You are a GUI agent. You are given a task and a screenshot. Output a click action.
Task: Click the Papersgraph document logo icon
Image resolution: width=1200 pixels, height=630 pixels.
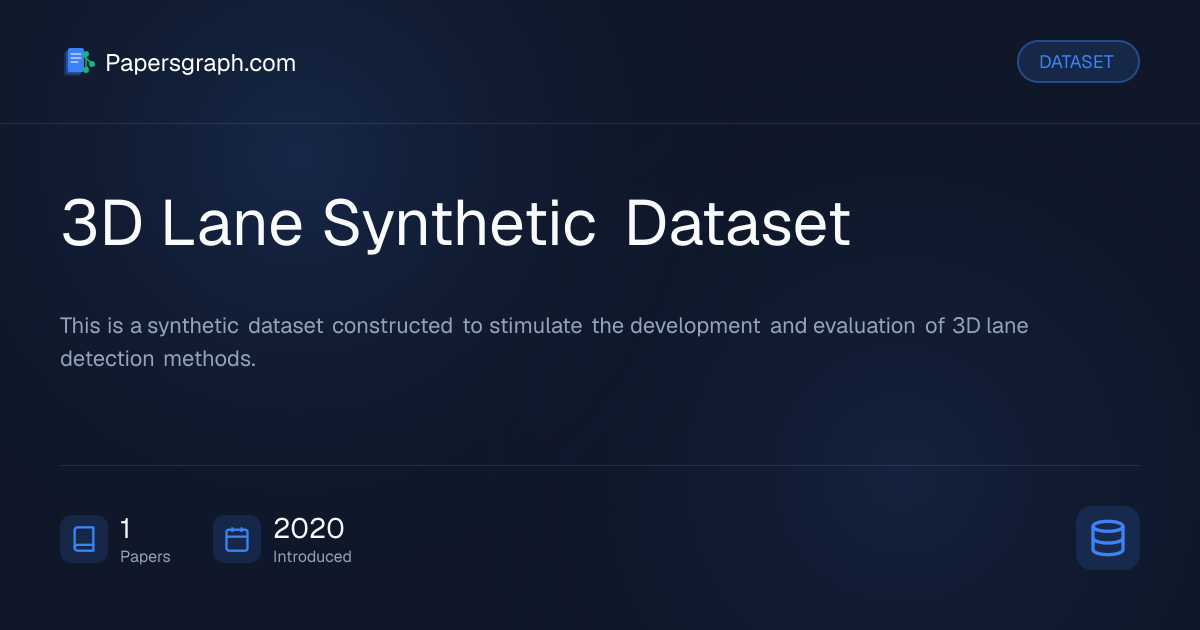[79, 62]
